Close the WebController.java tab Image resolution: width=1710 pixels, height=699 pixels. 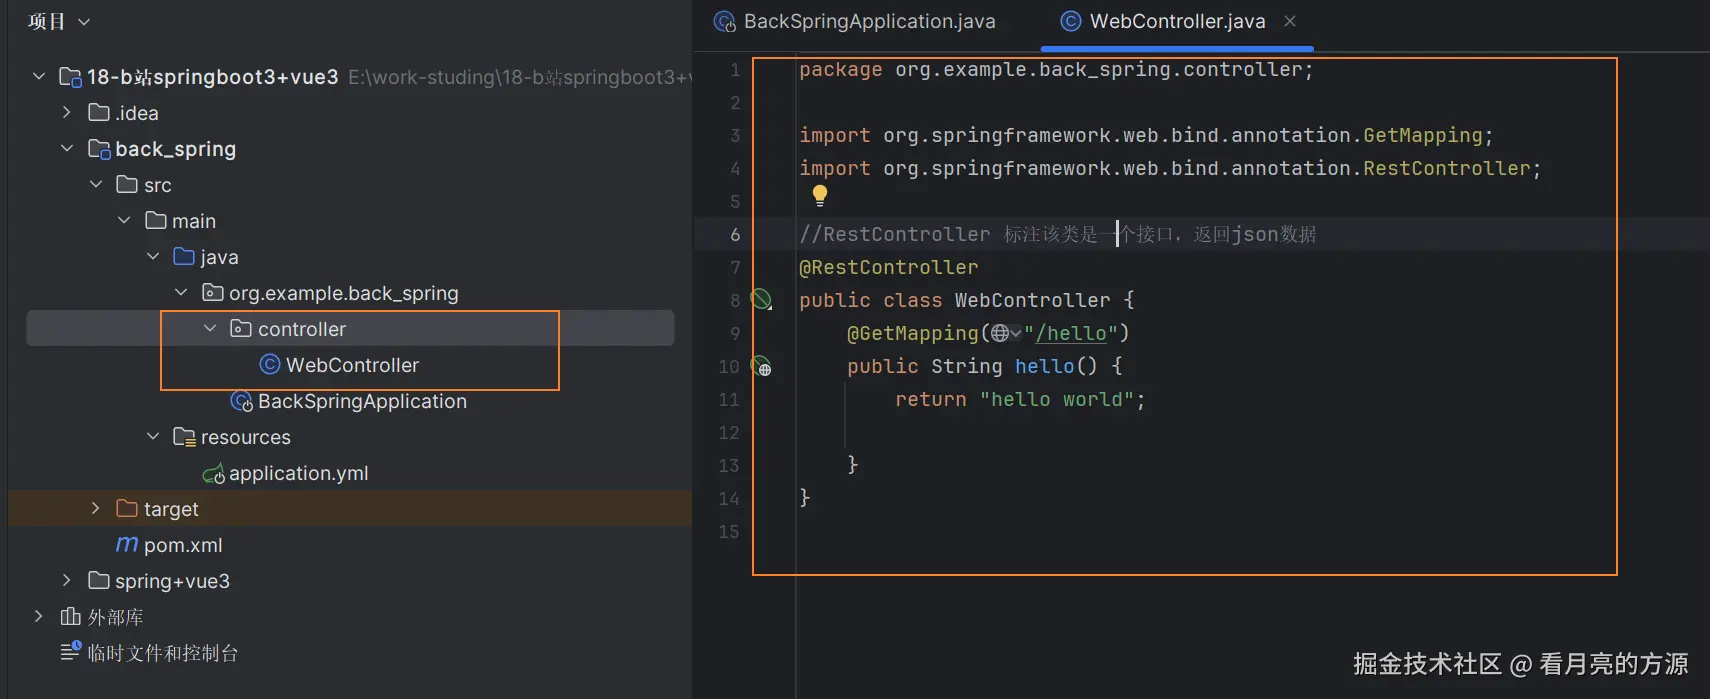(1290, 21)
